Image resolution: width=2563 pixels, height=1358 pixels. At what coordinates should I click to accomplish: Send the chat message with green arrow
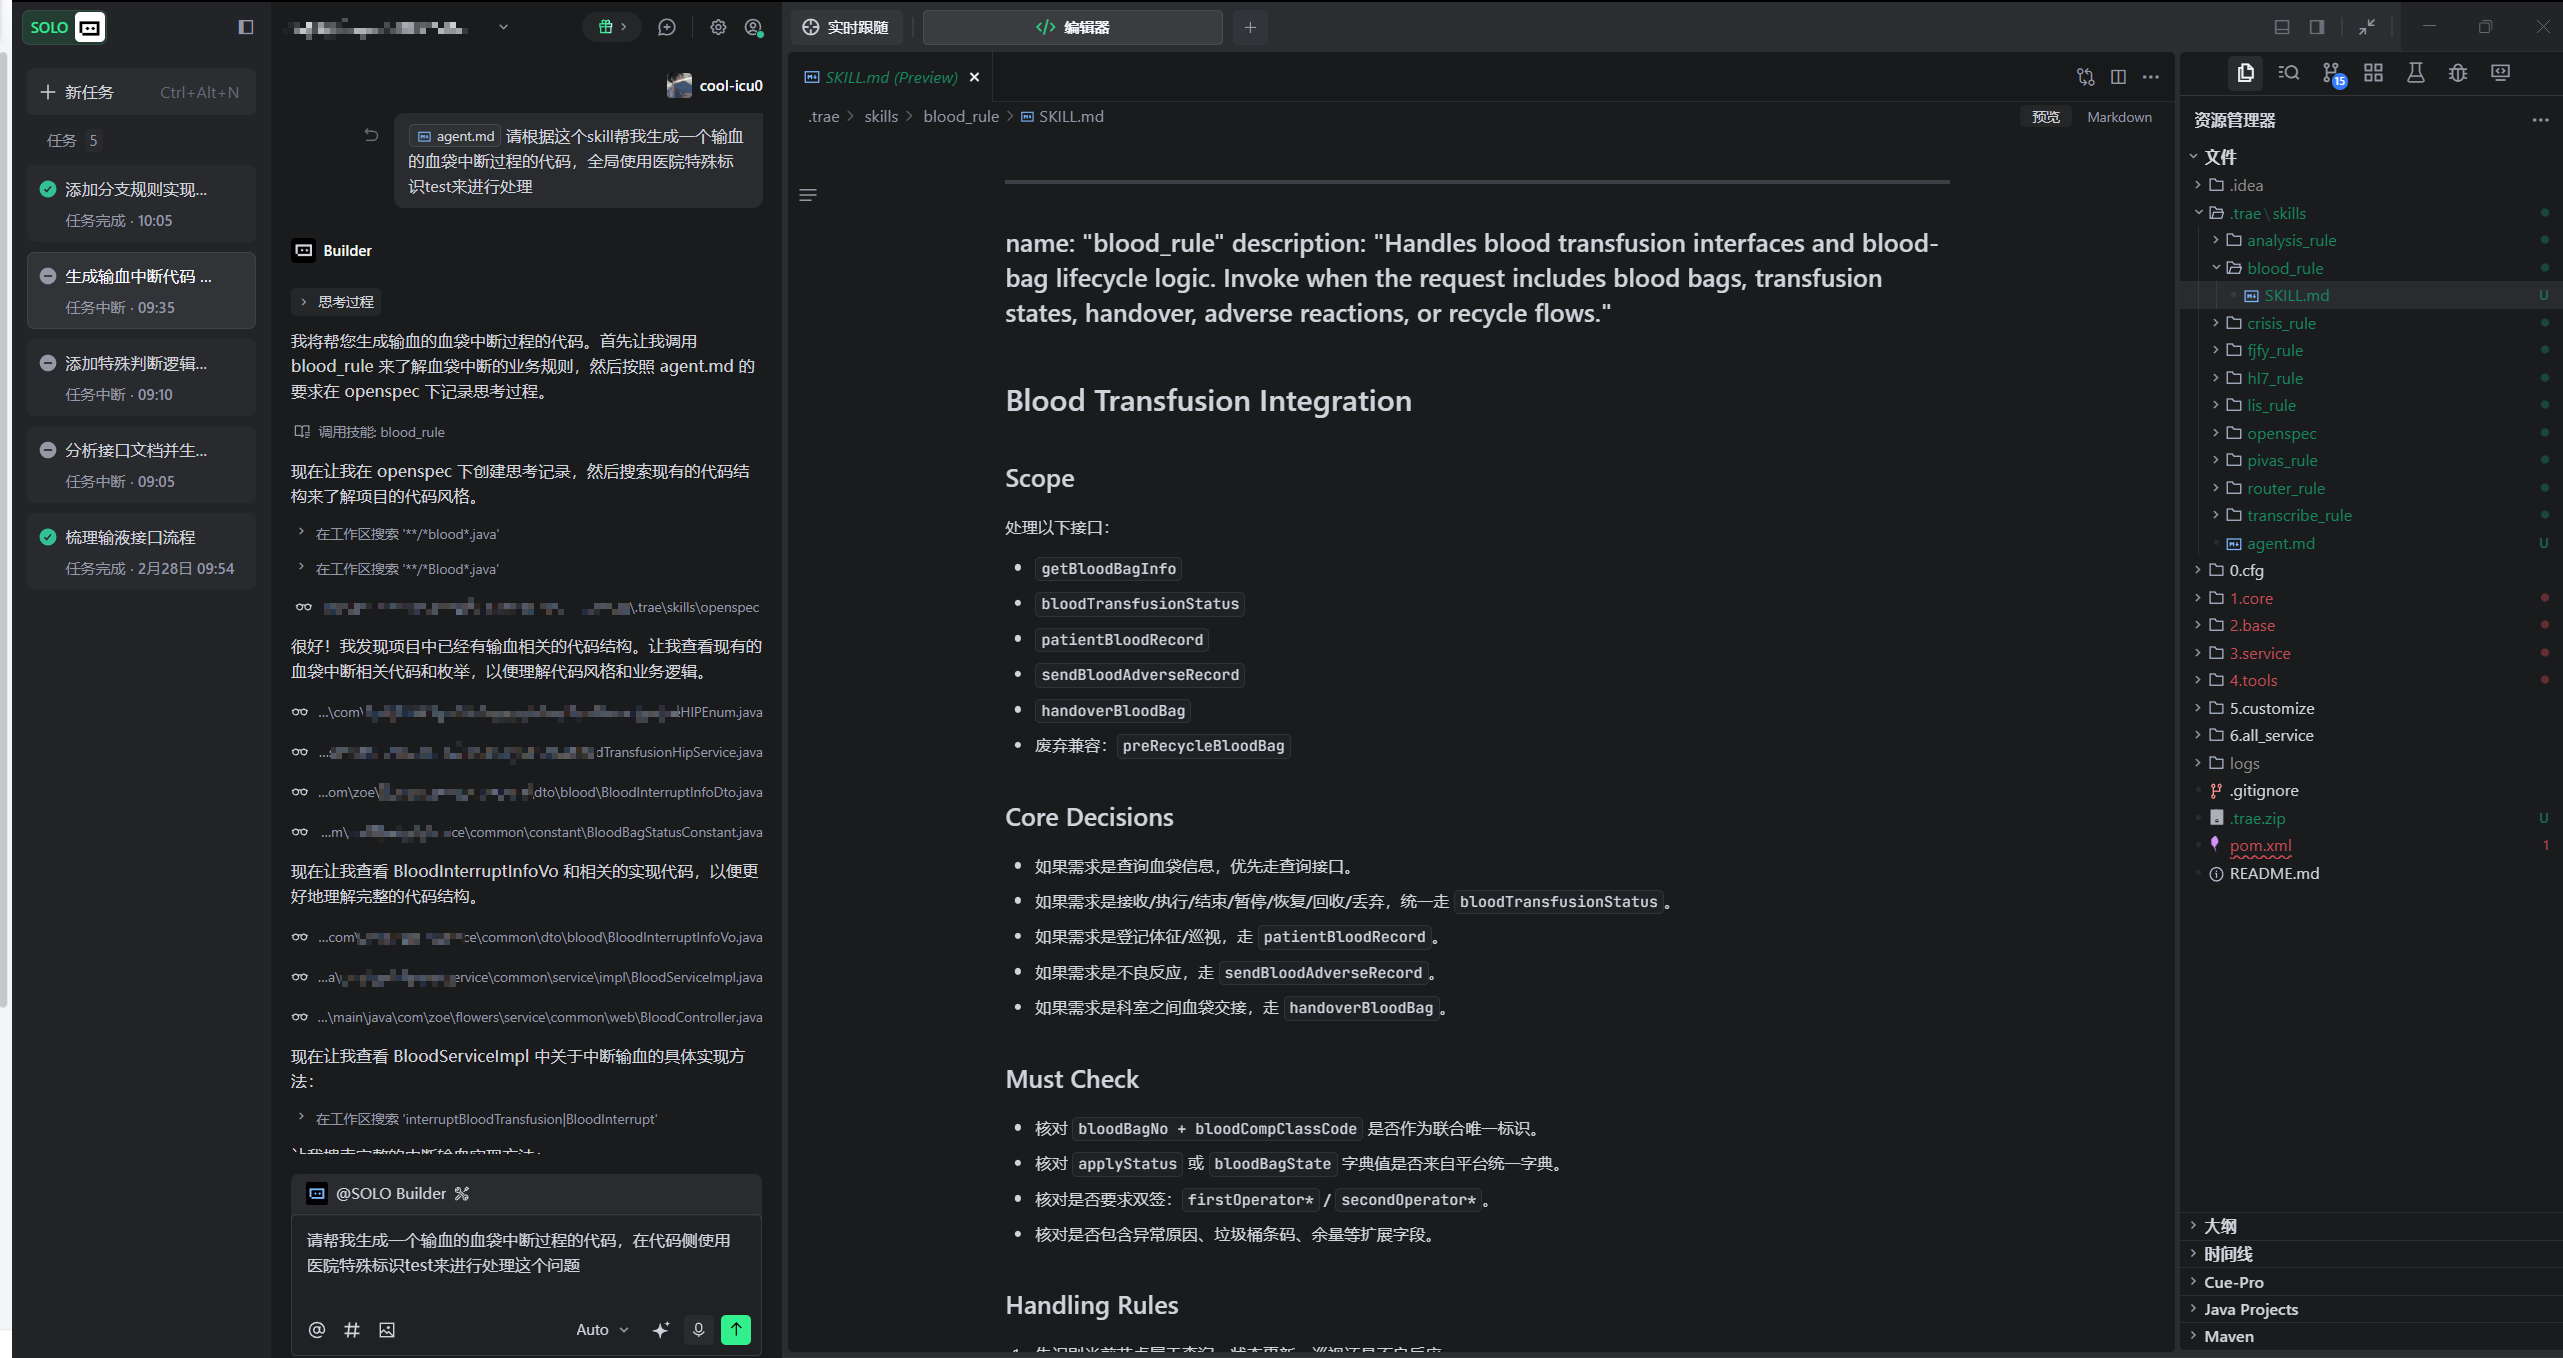[735, 1329]
